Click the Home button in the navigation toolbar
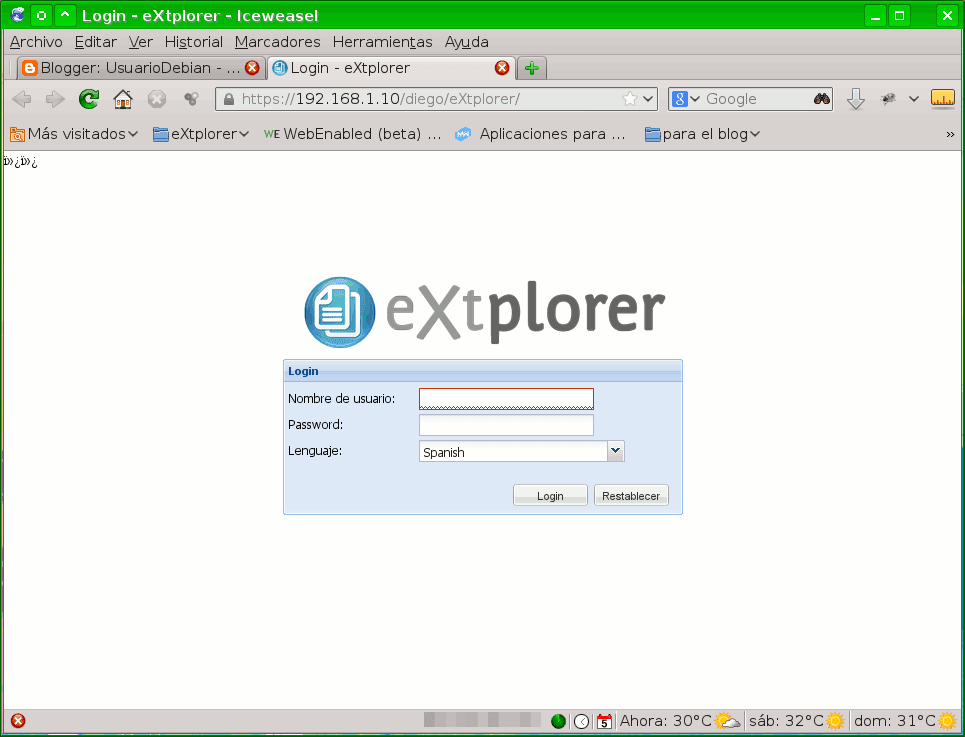965x737 pixels. click(122, 99)
